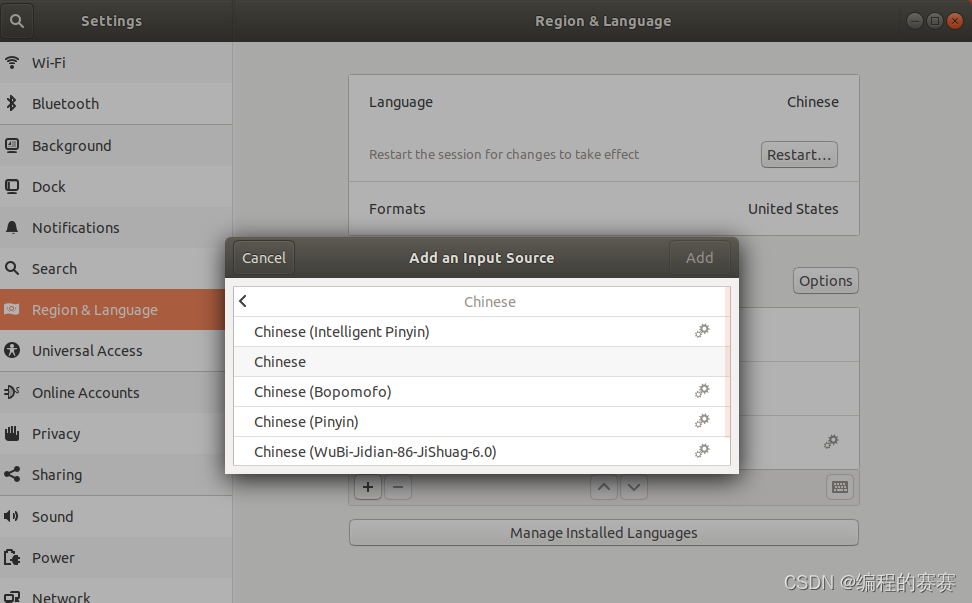Click the Restart button for language changes
This screenshot has width=972, height=603.
pos(799,154)
